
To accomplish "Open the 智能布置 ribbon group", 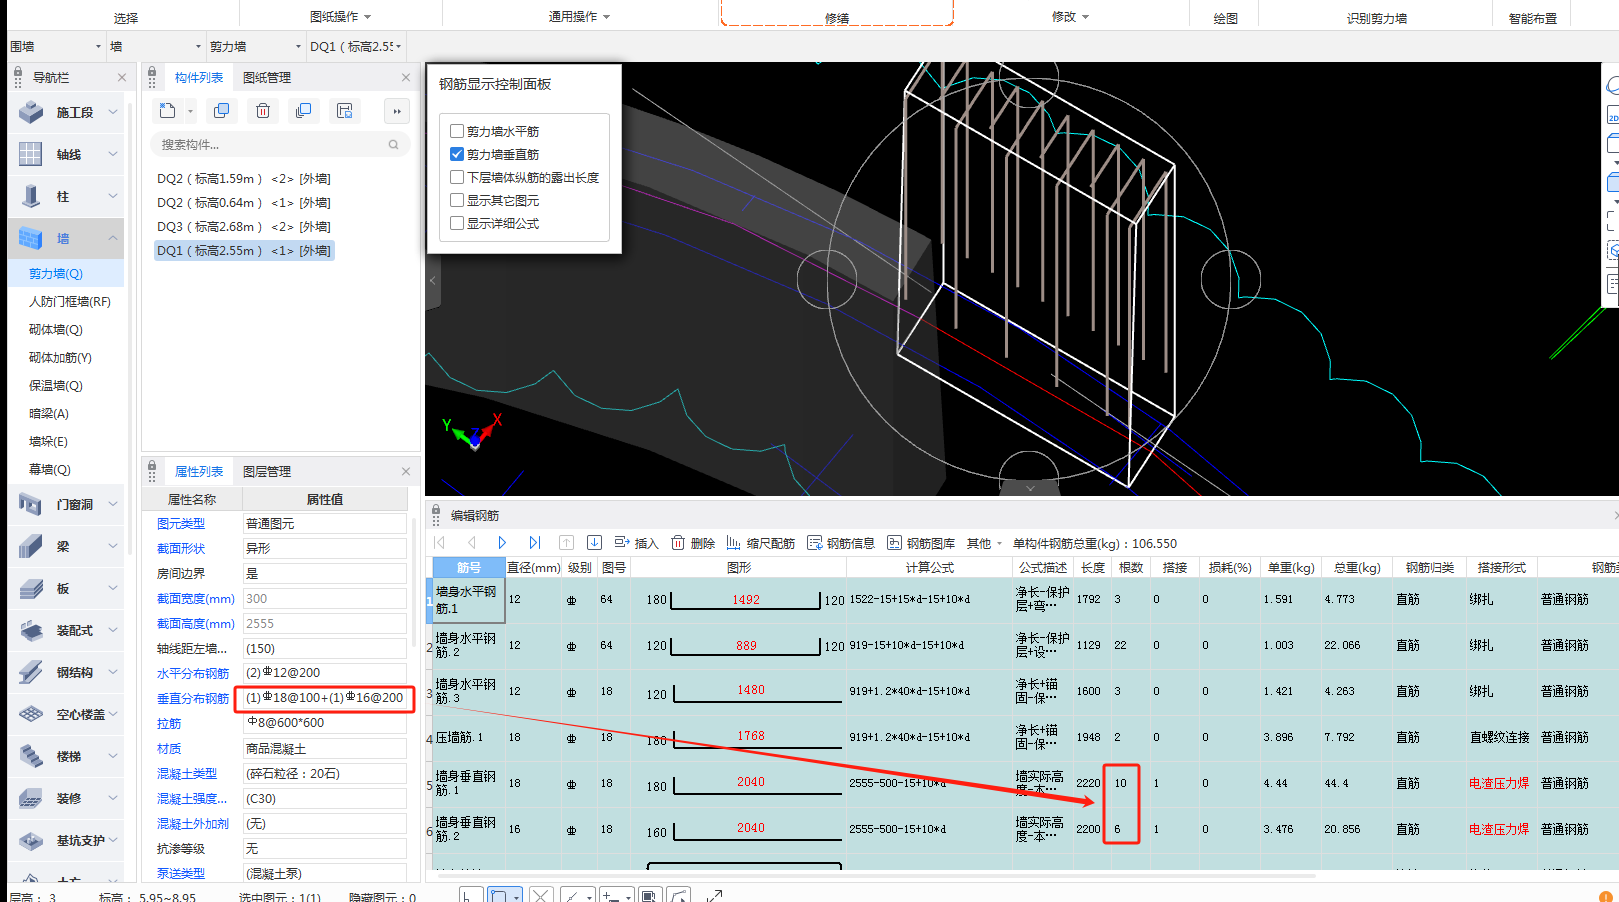I will click(x=1533, y=18).
